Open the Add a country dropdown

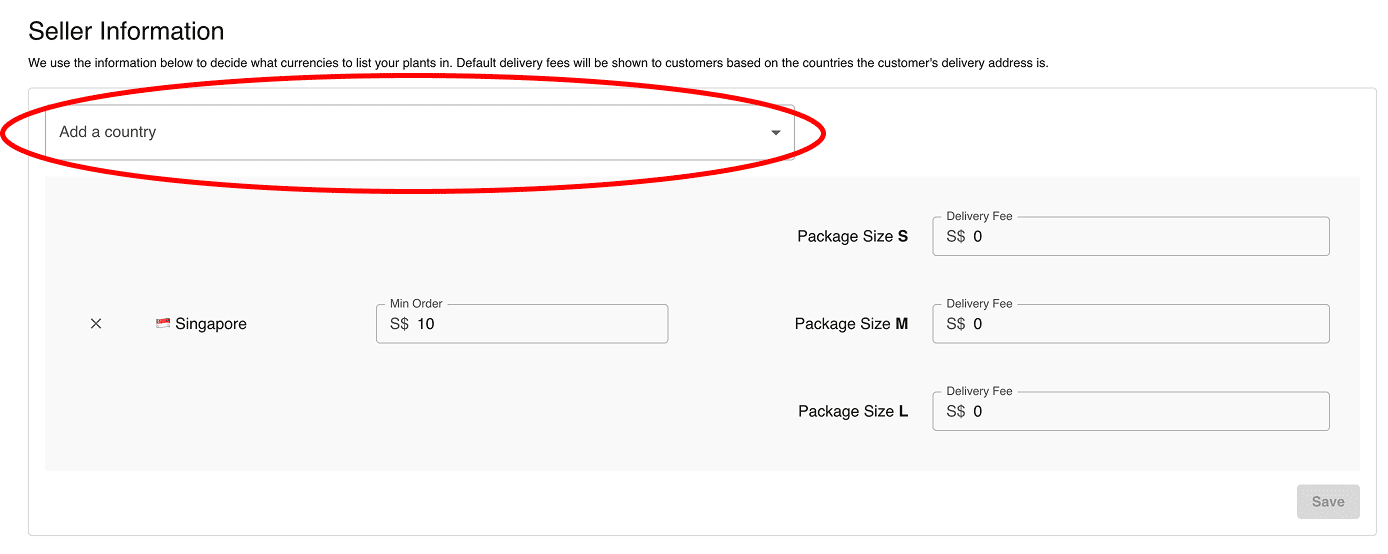(420, 132)
